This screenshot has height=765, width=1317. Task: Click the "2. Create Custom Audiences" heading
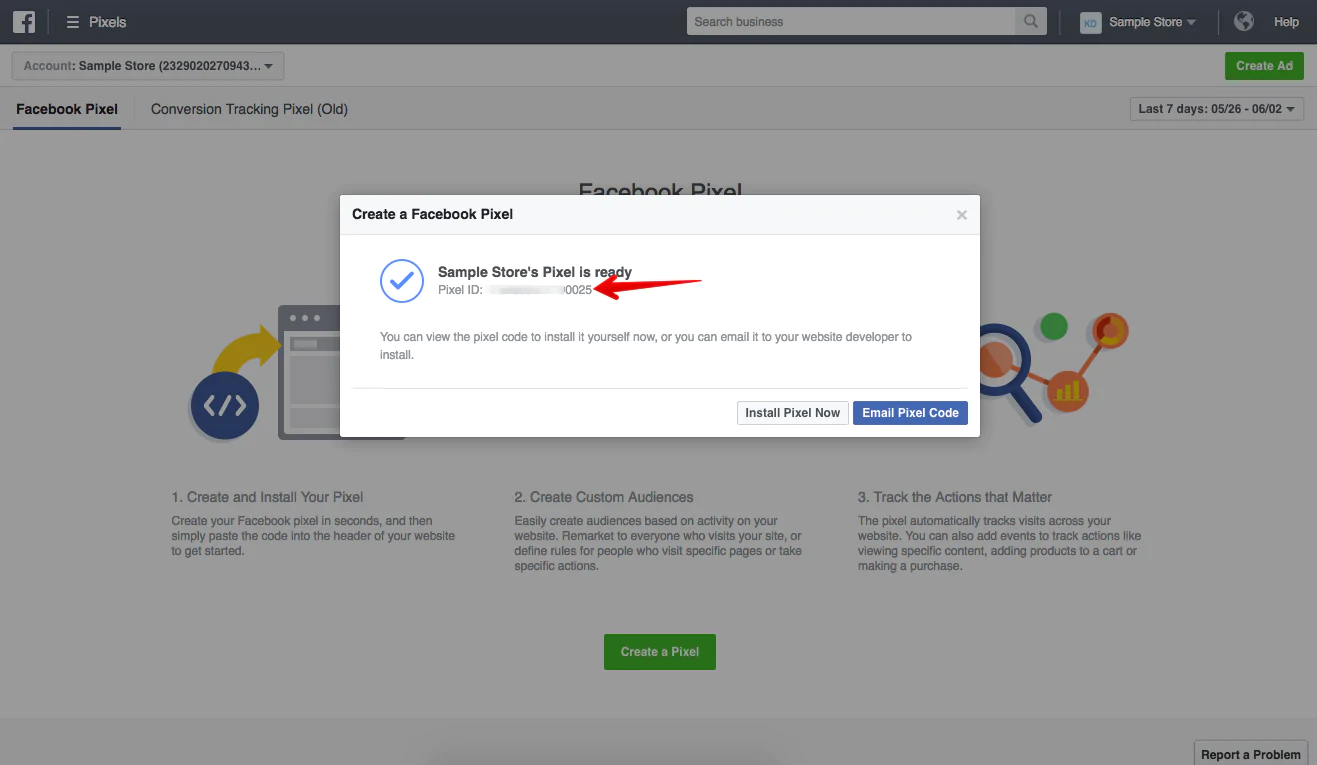pos(604,497)
